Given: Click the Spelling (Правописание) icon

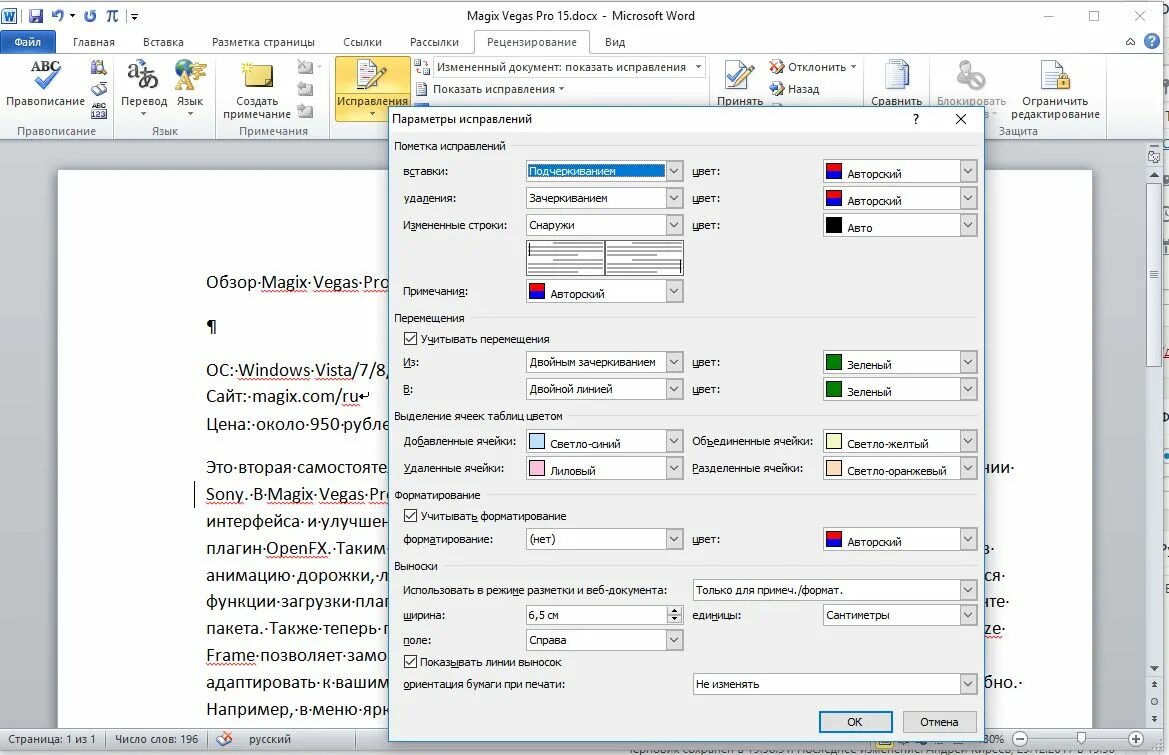Looking at the screenshot, I should [x=45, y=83].
